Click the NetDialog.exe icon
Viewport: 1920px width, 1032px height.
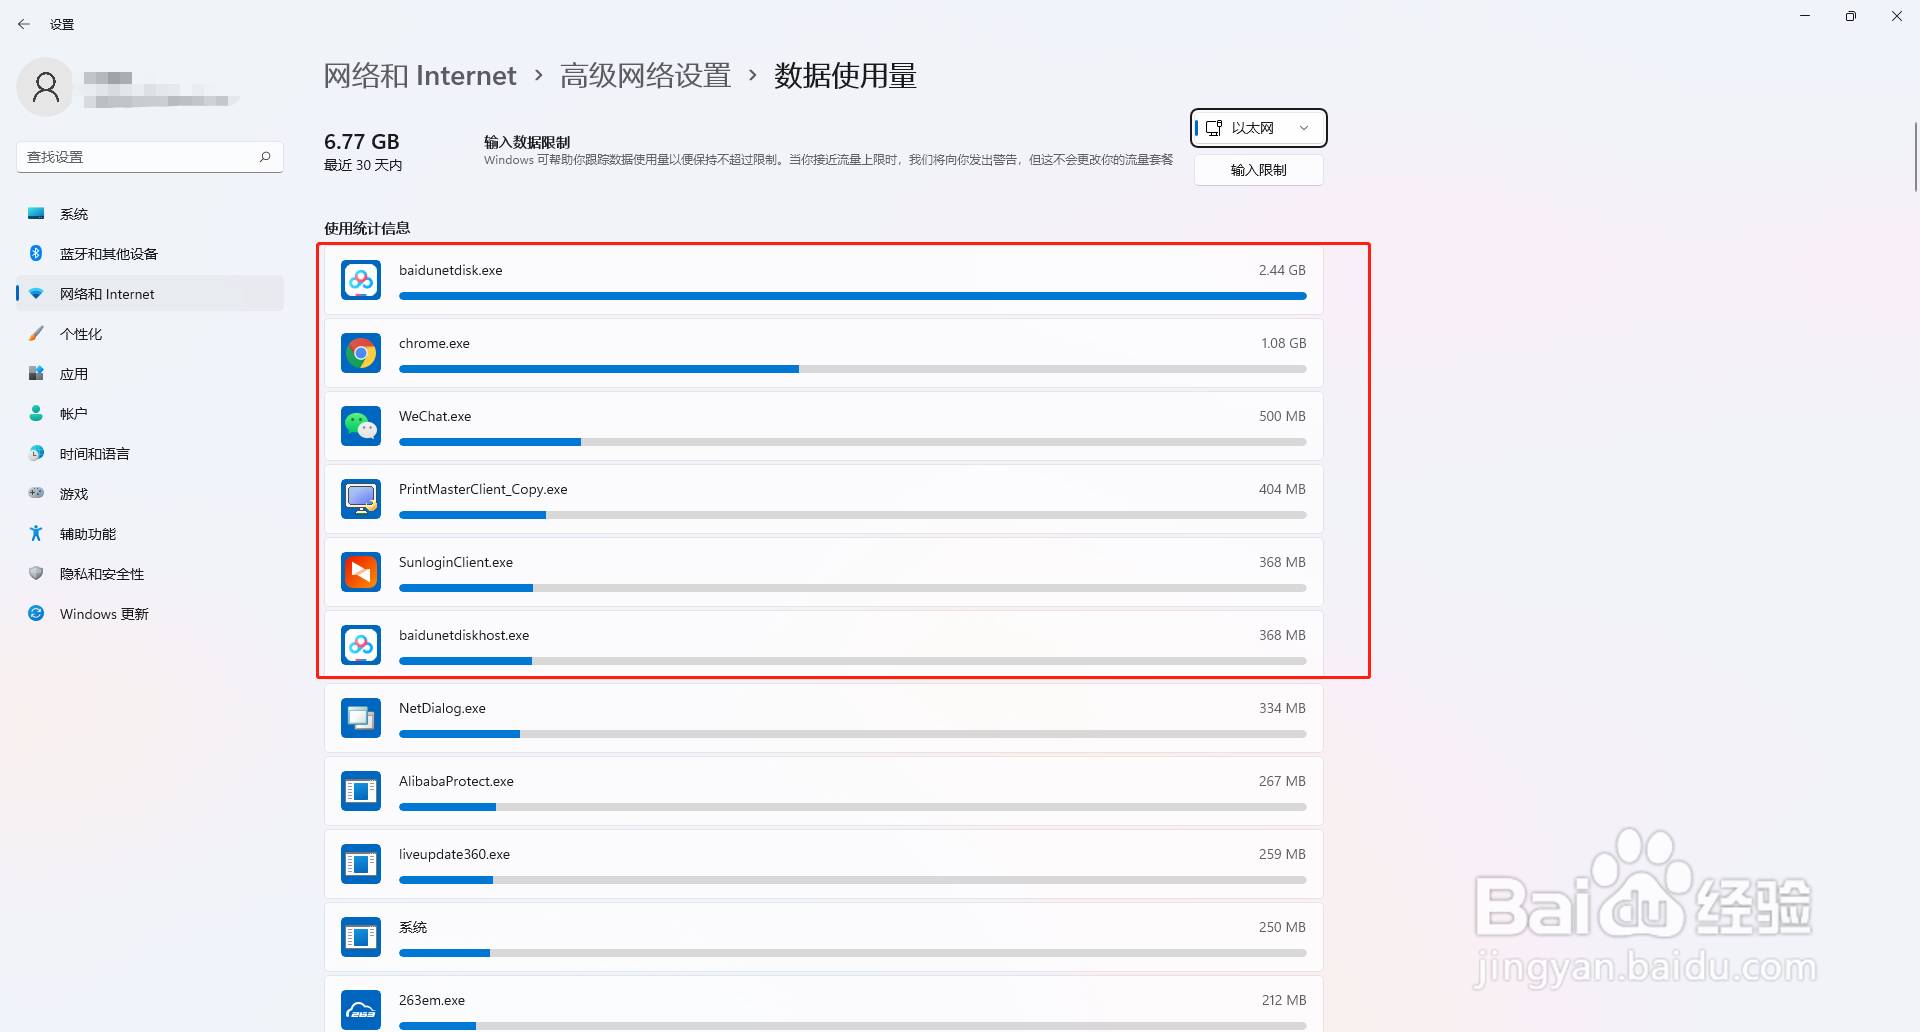[361, 718]
